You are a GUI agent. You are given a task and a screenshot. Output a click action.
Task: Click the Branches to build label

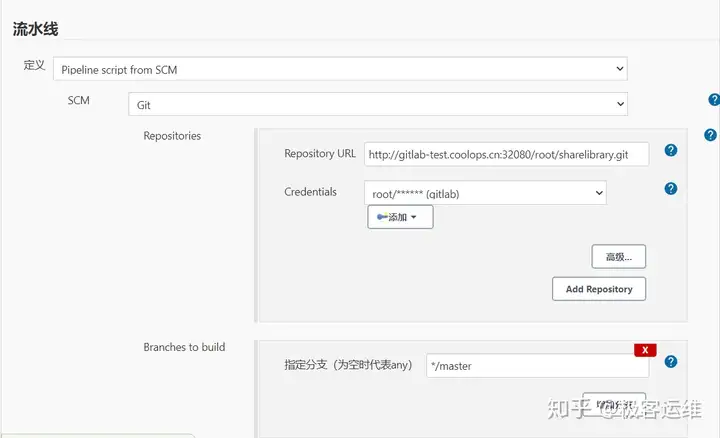pyautogui.click(x=184, y=347)
